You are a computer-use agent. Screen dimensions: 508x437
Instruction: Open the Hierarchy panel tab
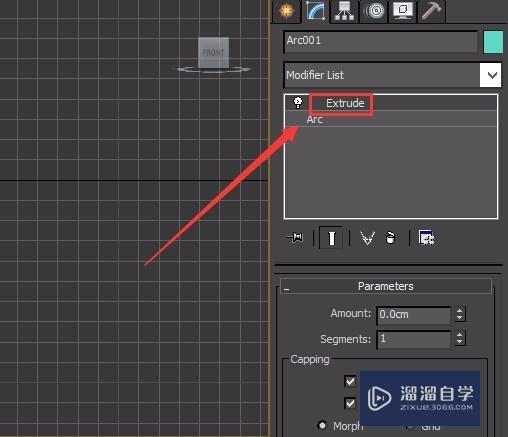[x=344, y=11]
